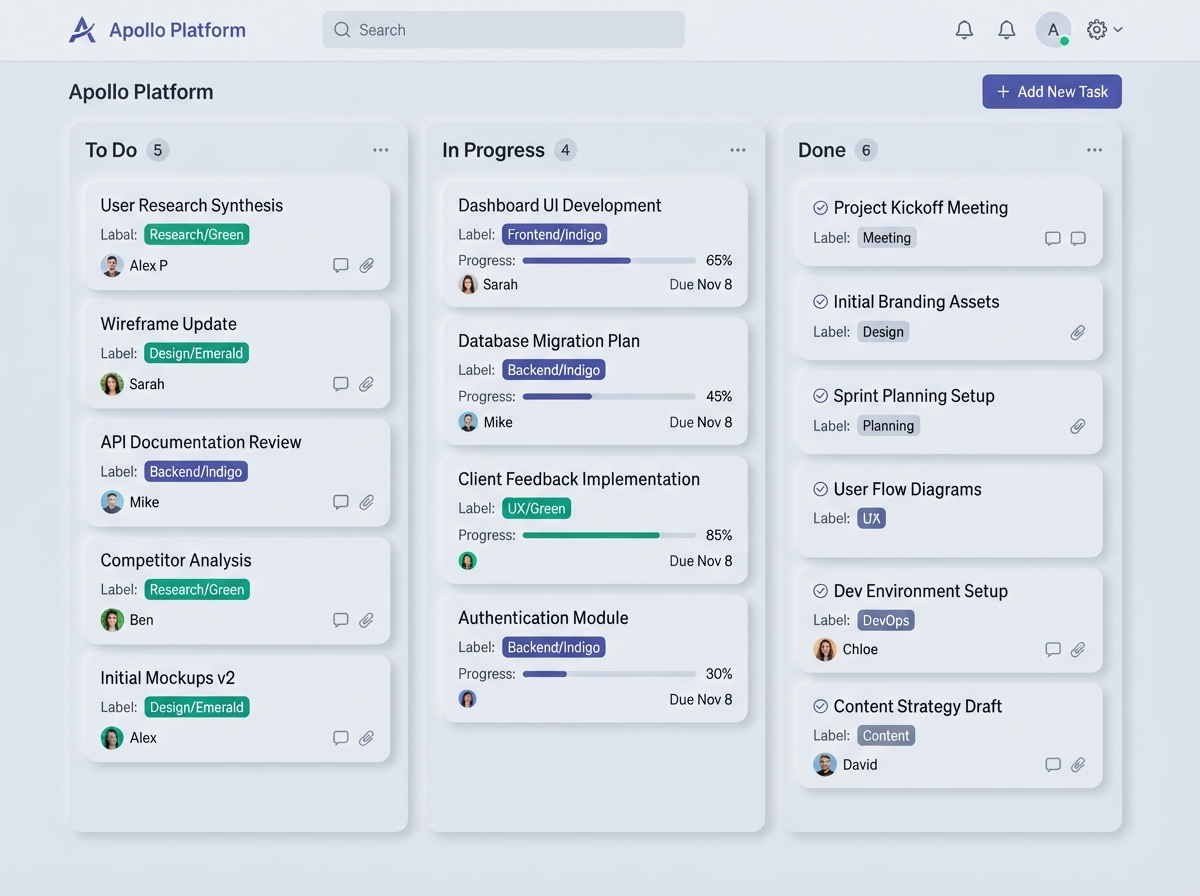The height and width of the screenshot is (896, 1200).
Task: Open In Progress column three-dot menu
Action: (x=738, y=150)
